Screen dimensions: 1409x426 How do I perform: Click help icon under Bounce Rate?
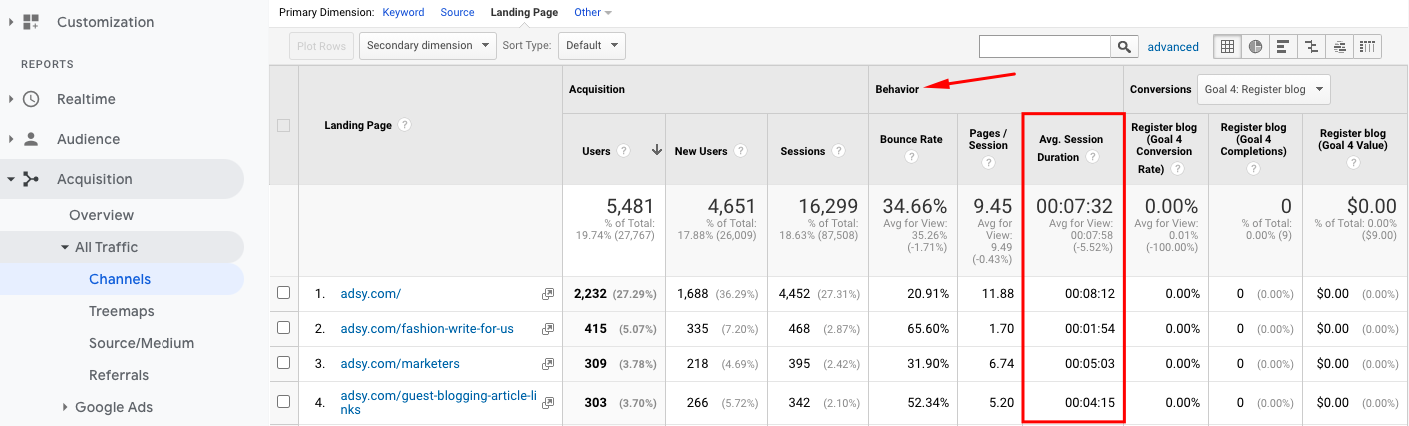pos(911,157)
